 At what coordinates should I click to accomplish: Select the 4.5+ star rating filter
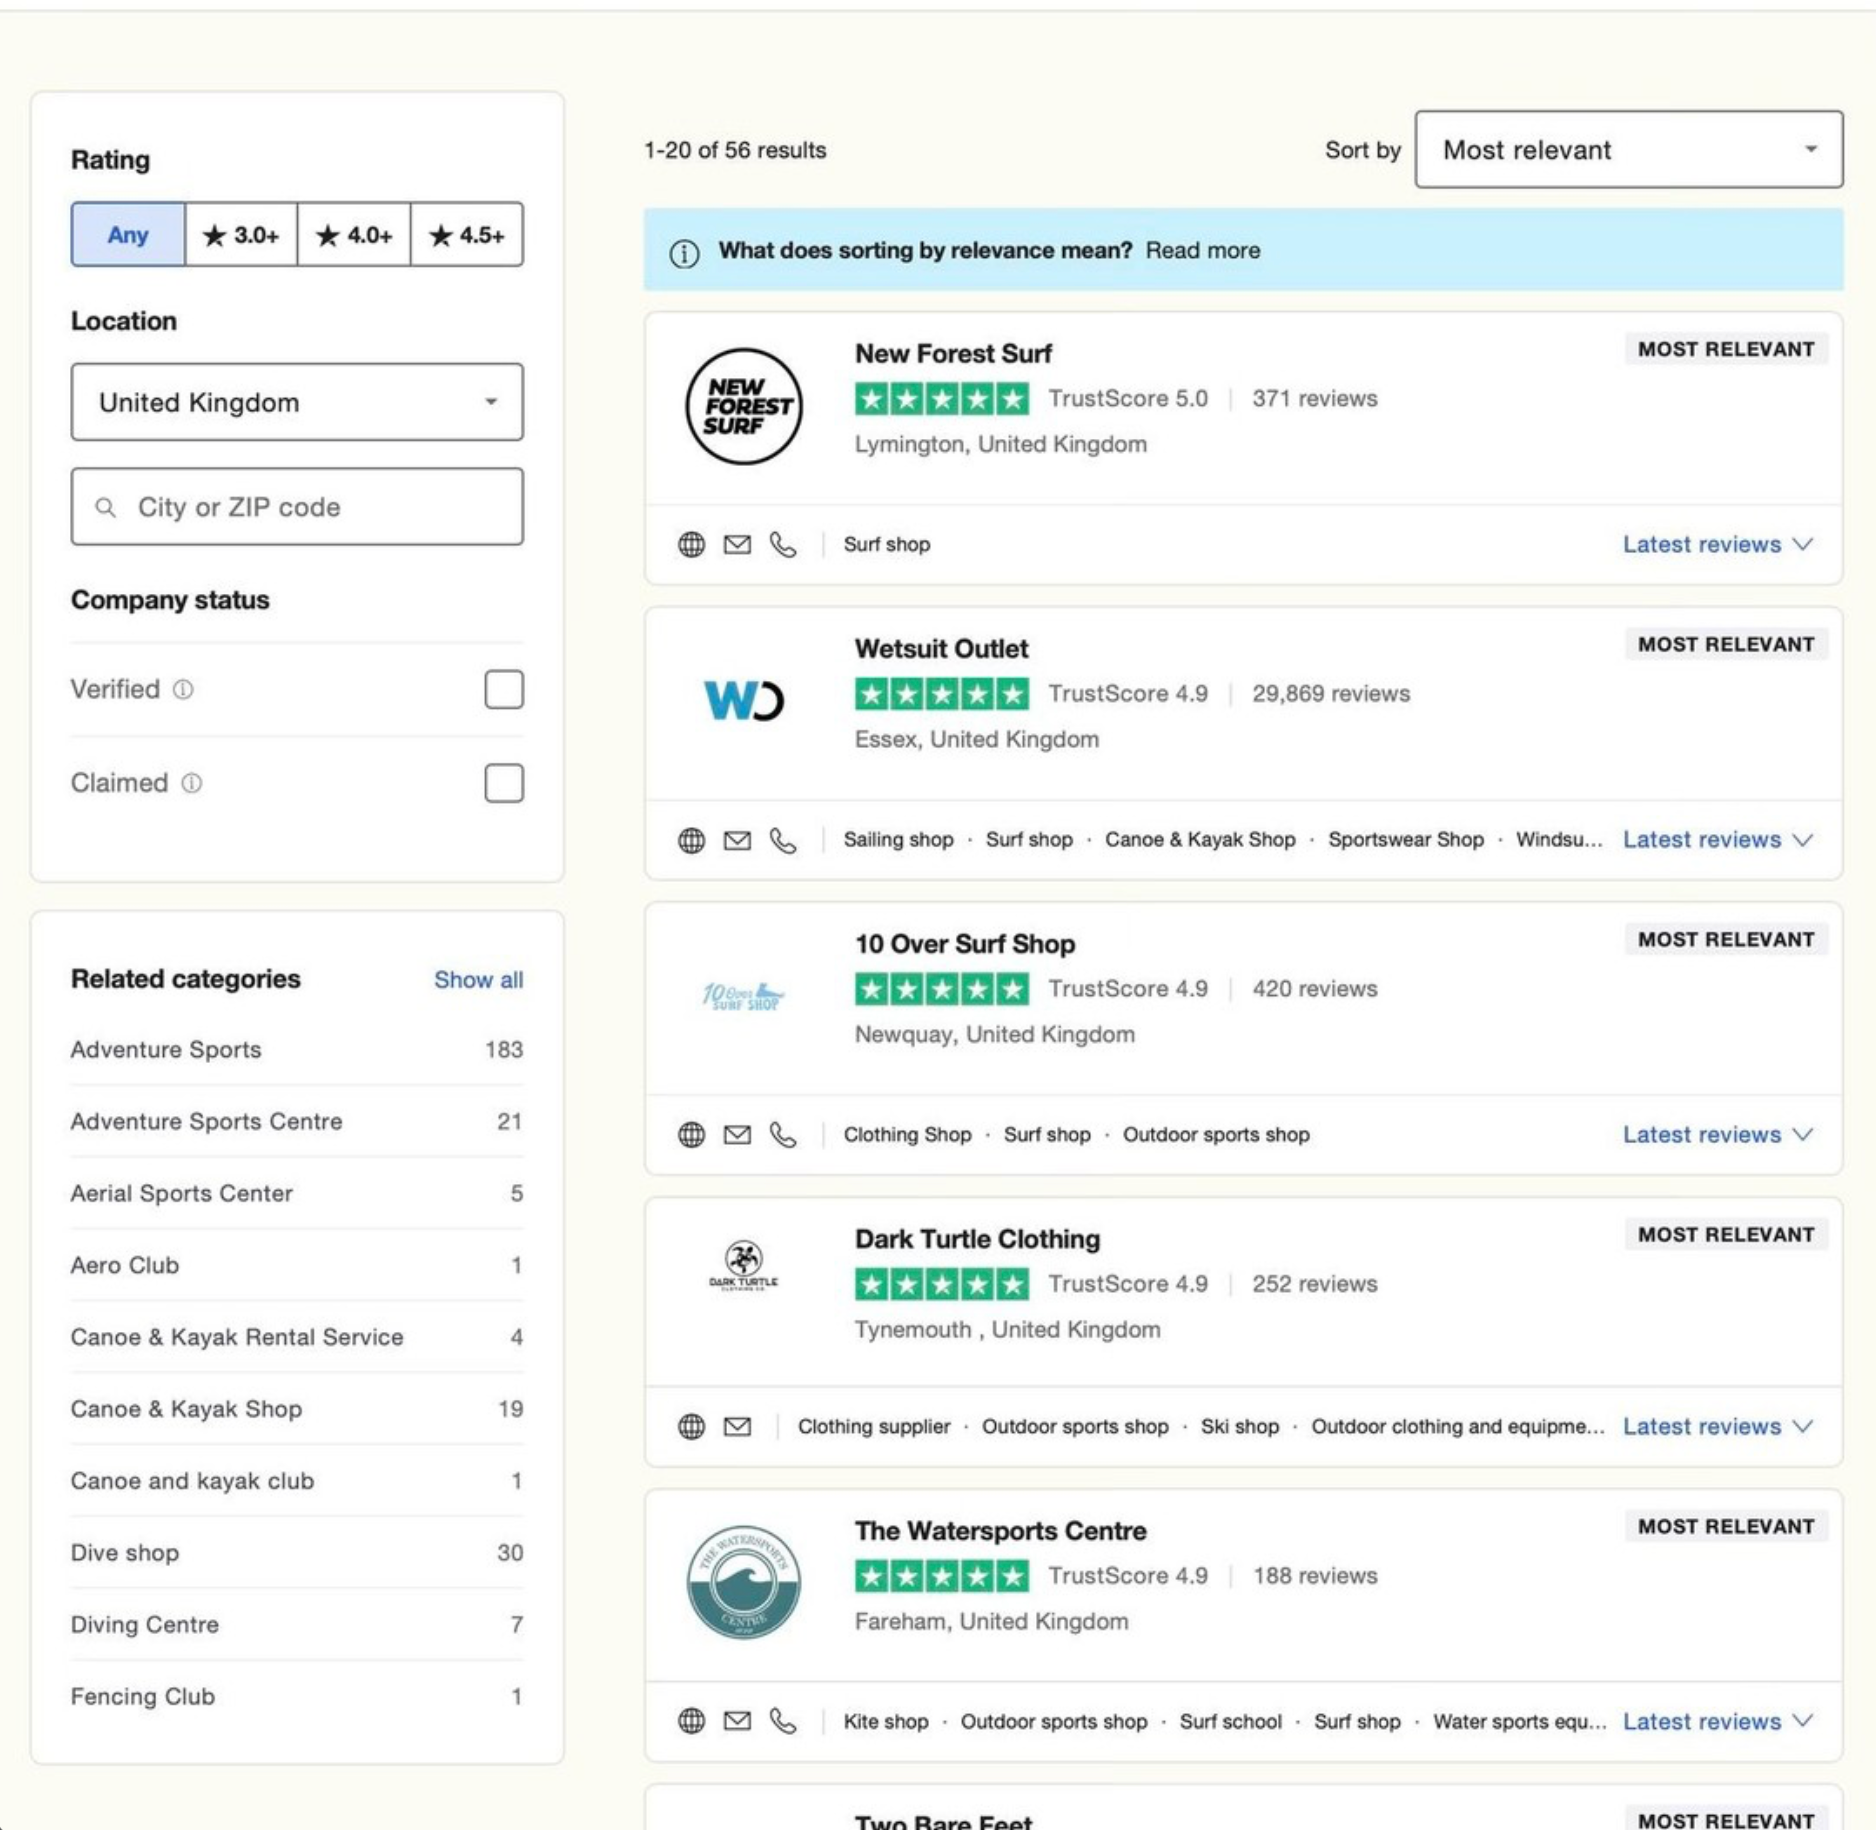pyautogui.click(x=466, y=235)
